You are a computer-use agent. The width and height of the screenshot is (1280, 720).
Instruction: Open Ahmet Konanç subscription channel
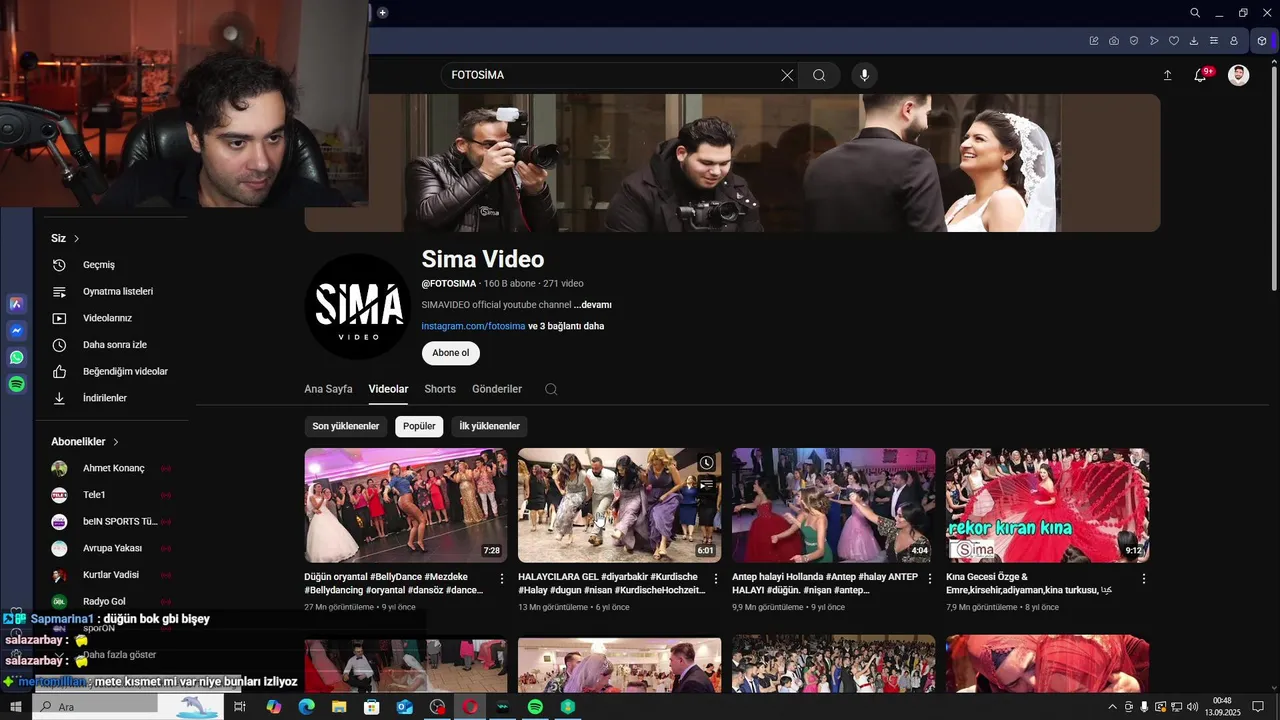[x=115, y=468]
